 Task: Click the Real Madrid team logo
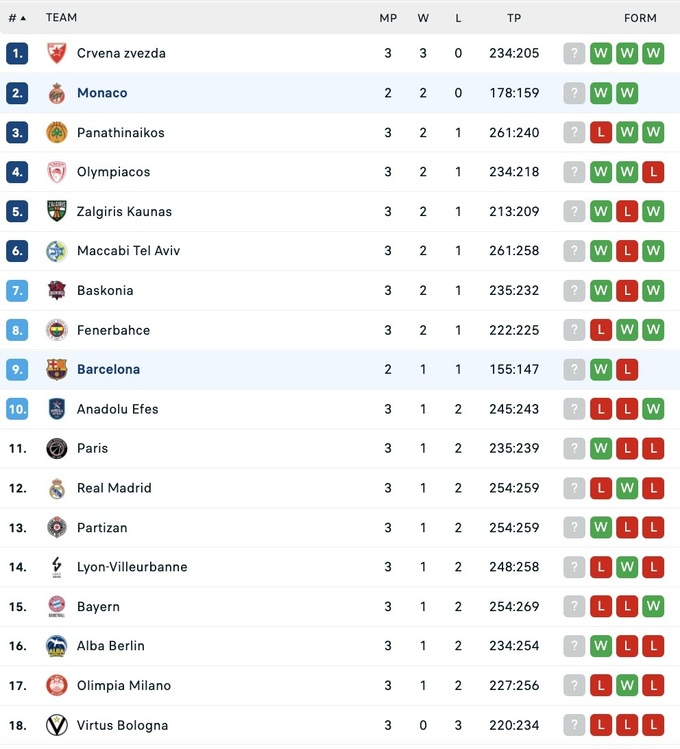(x=57, y=488)
